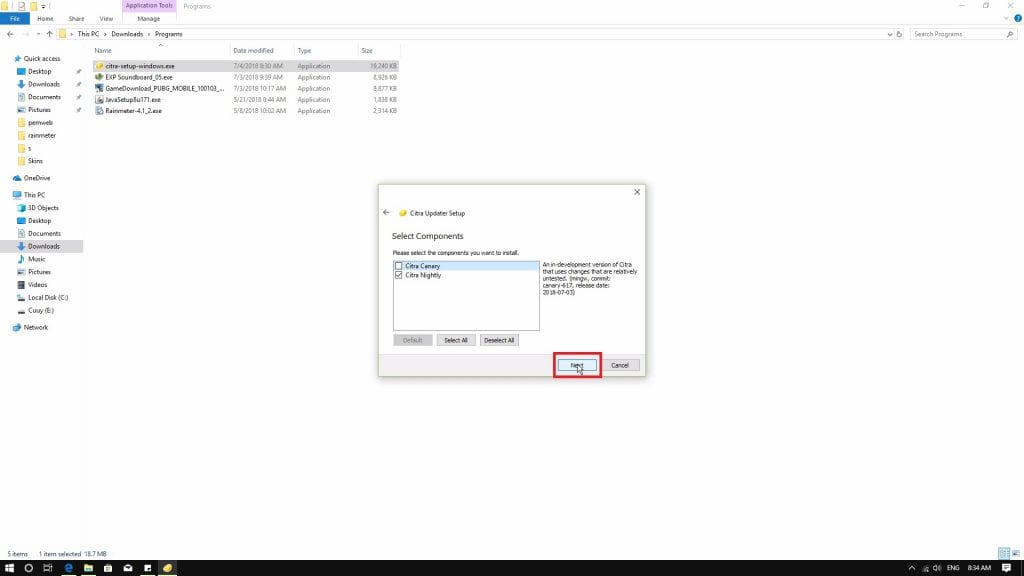Open Task View on taskbar
The width and height of the screenshot is (1024, 576).
click(x=48, y=568)
